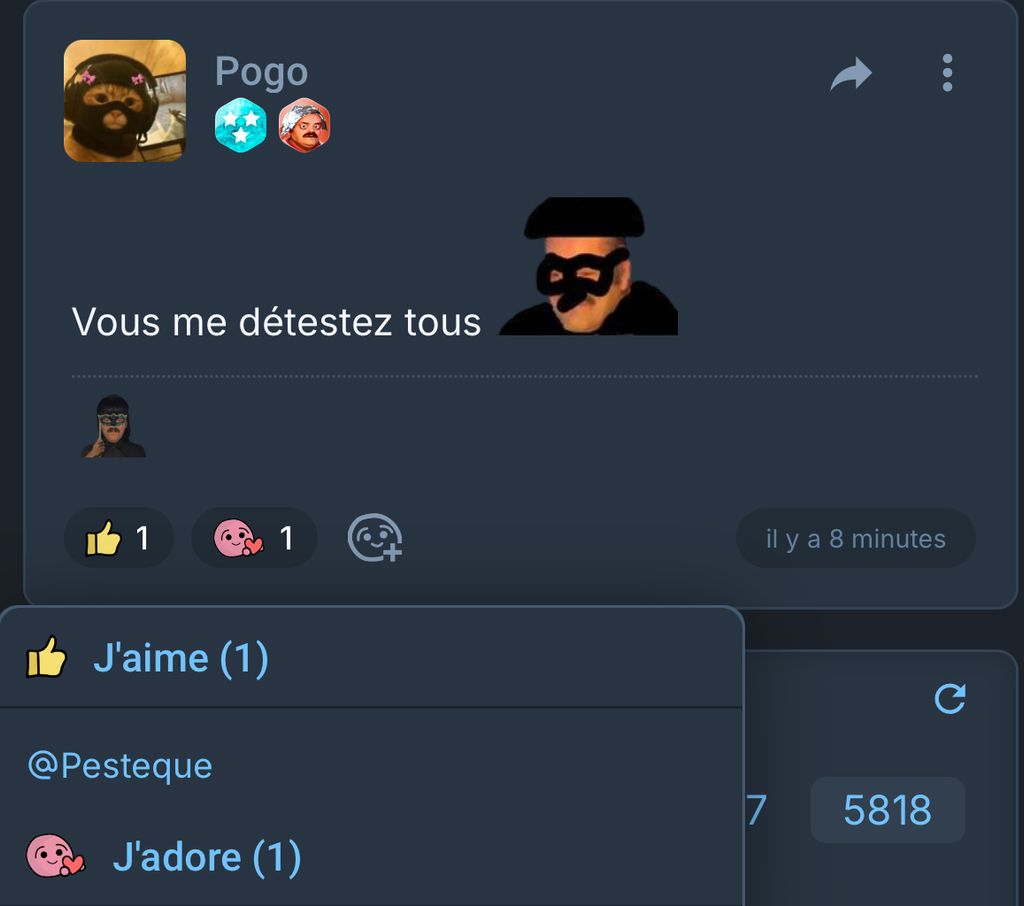Open the @Pesteque user mention
Viewport: 1024px width, 906px height.
point(120,766)
